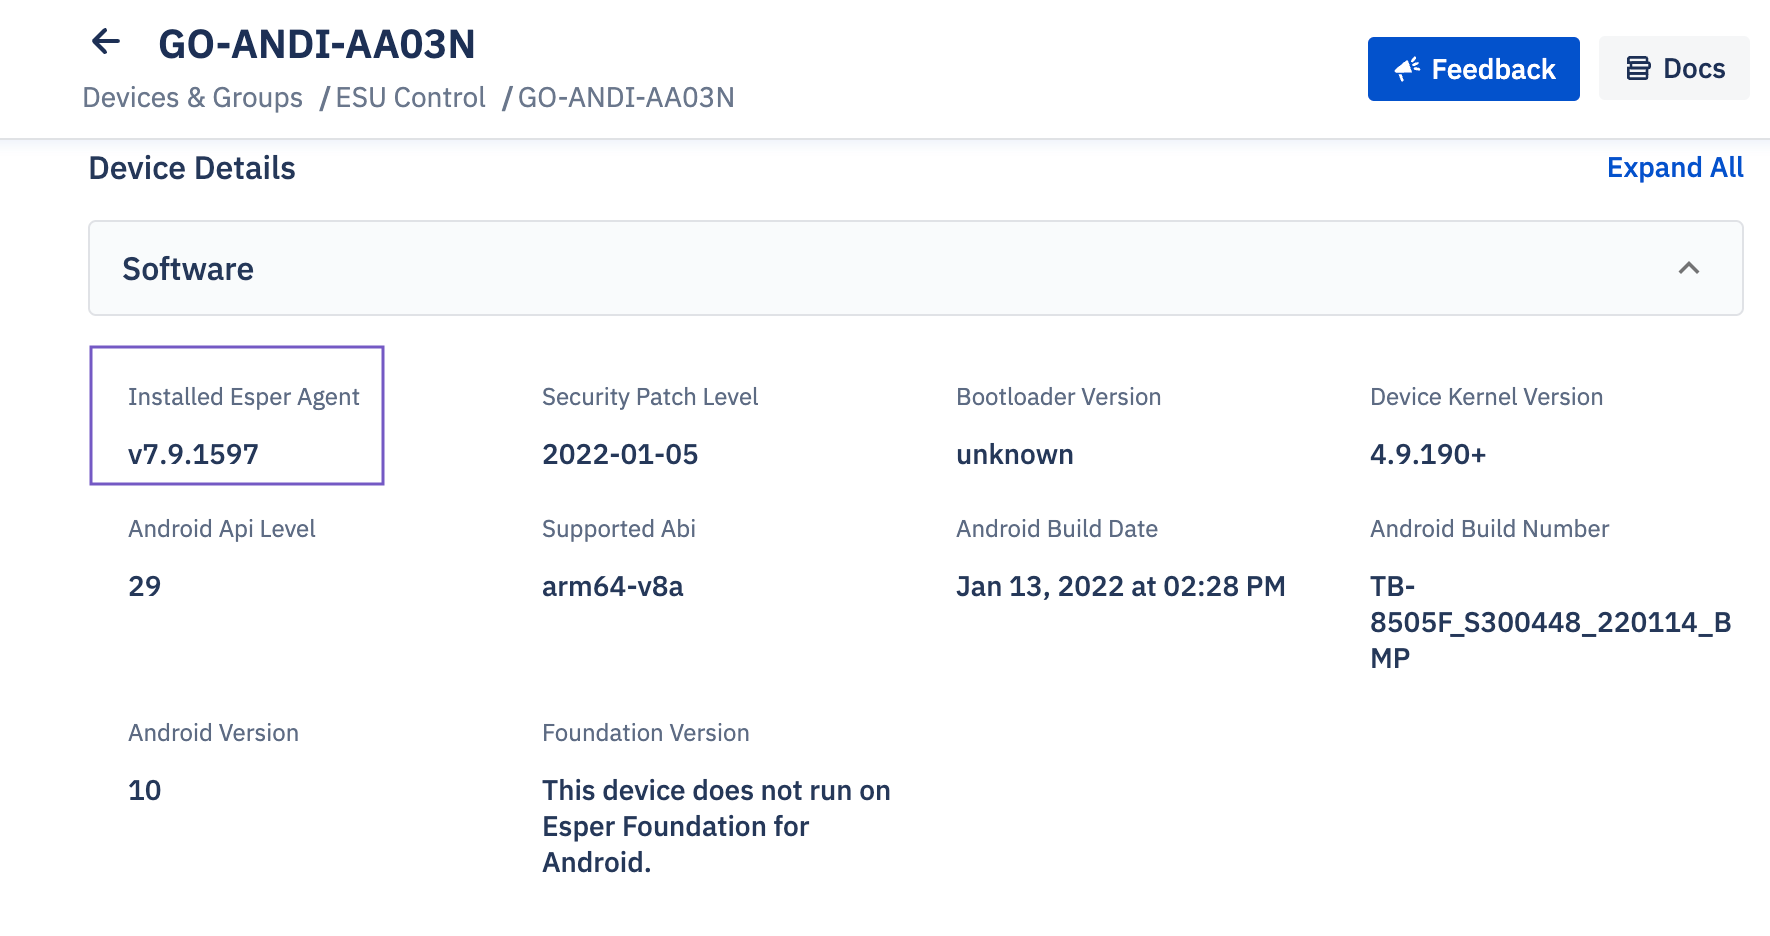Image resolution: width=1770 pixels, height=936 pixels.
Task: Go to Devices & Groups breadcrumb
Action: click(x=192, y=98)
